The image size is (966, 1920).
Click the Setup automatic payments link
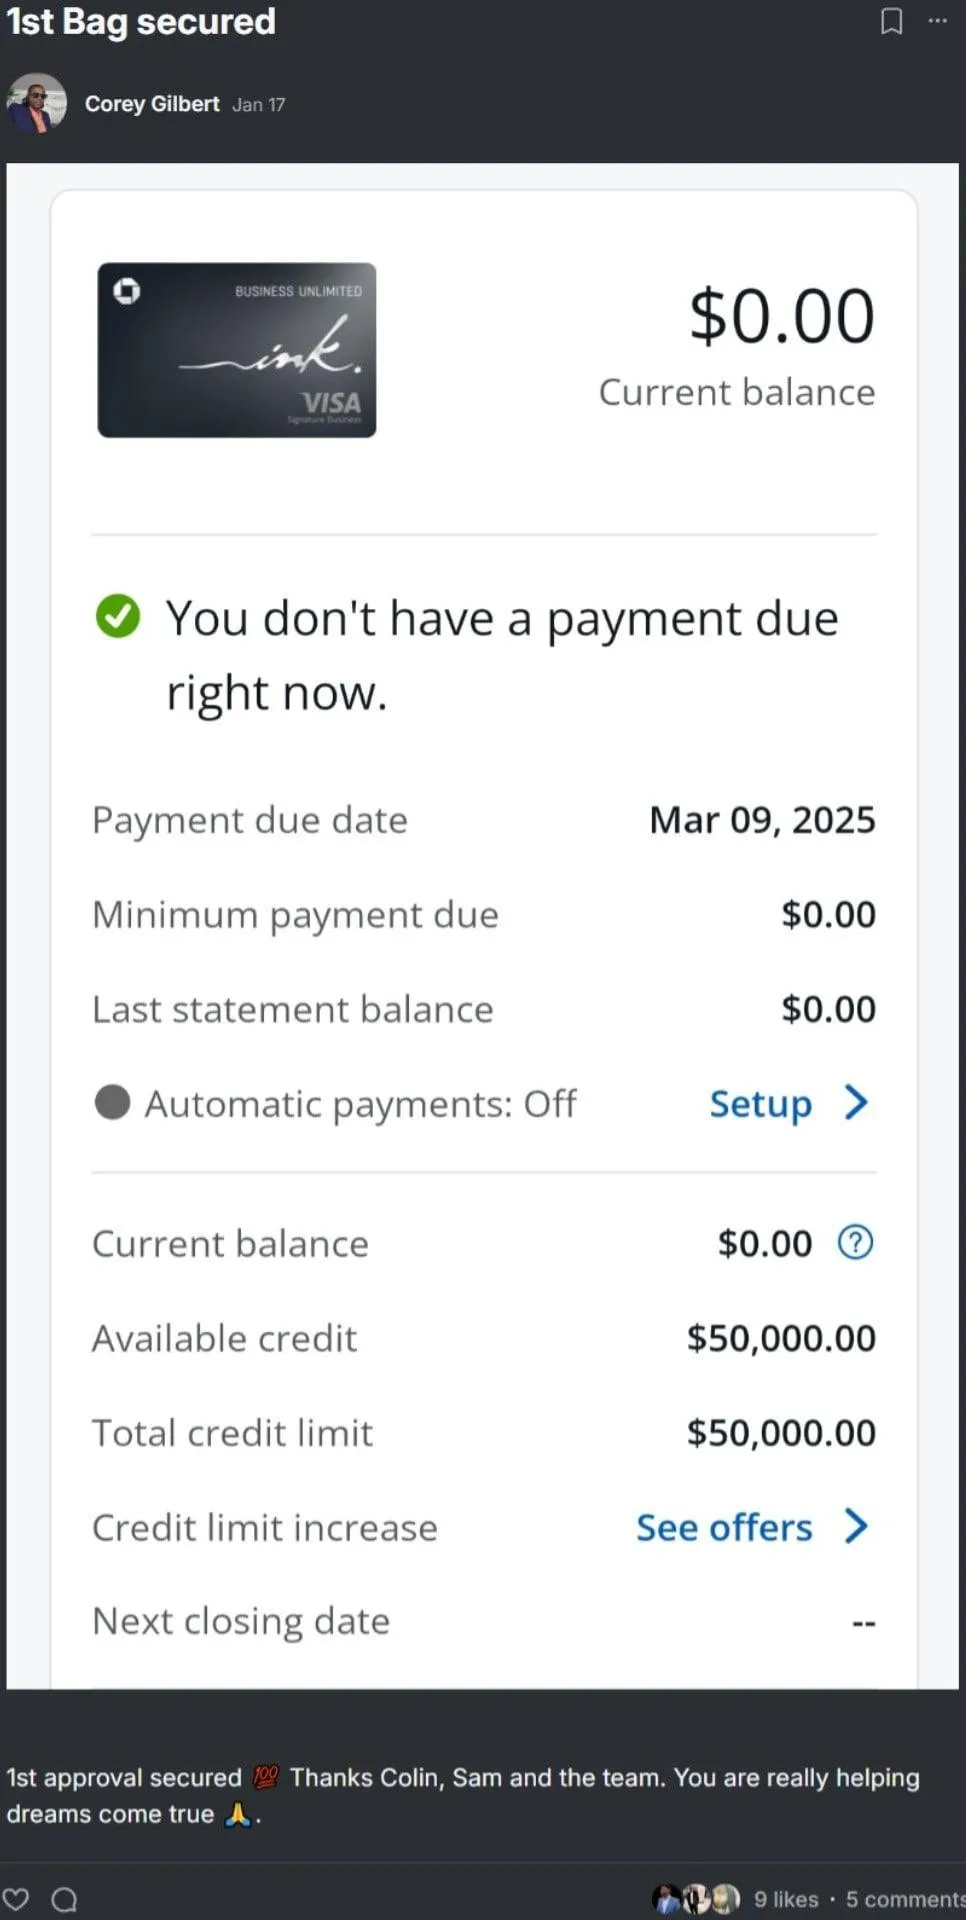pos(760,1104)
